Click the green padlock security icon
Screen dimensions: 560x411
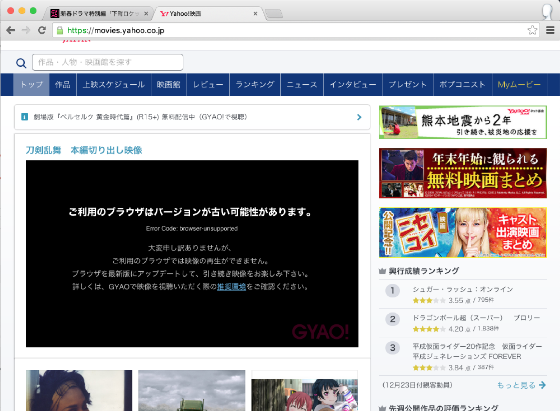60,30
